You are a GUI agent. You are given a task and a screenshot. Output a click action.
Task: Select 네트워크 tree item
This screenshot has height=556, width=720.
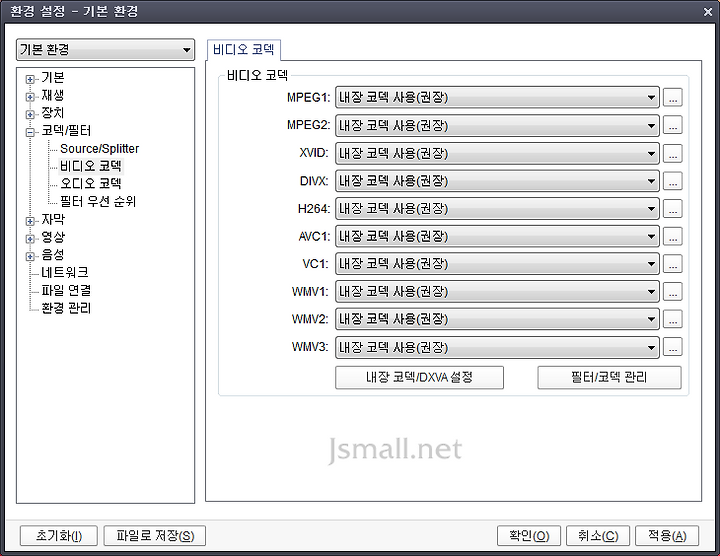[65, 272]
